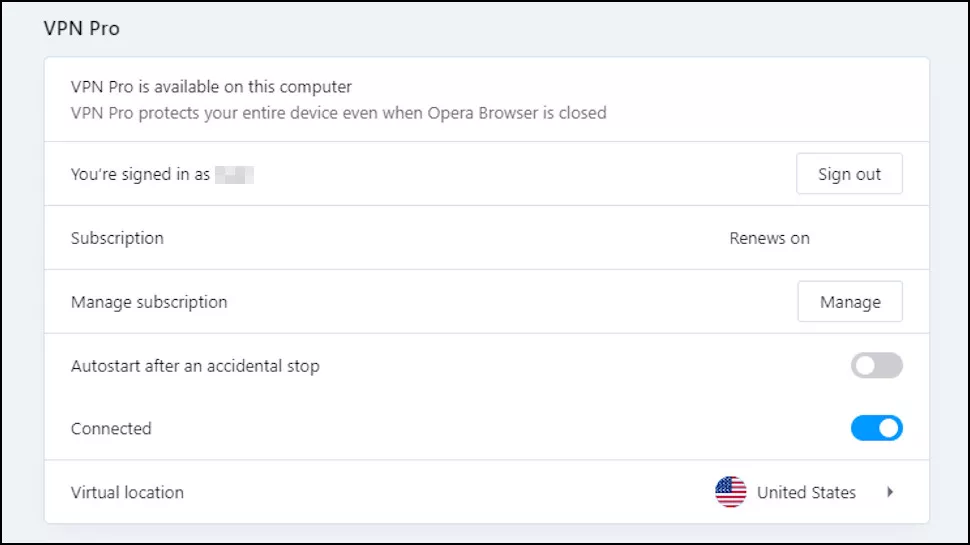Click the Sign out button
This screenshot has height=545, width=970.
(849, 174)
